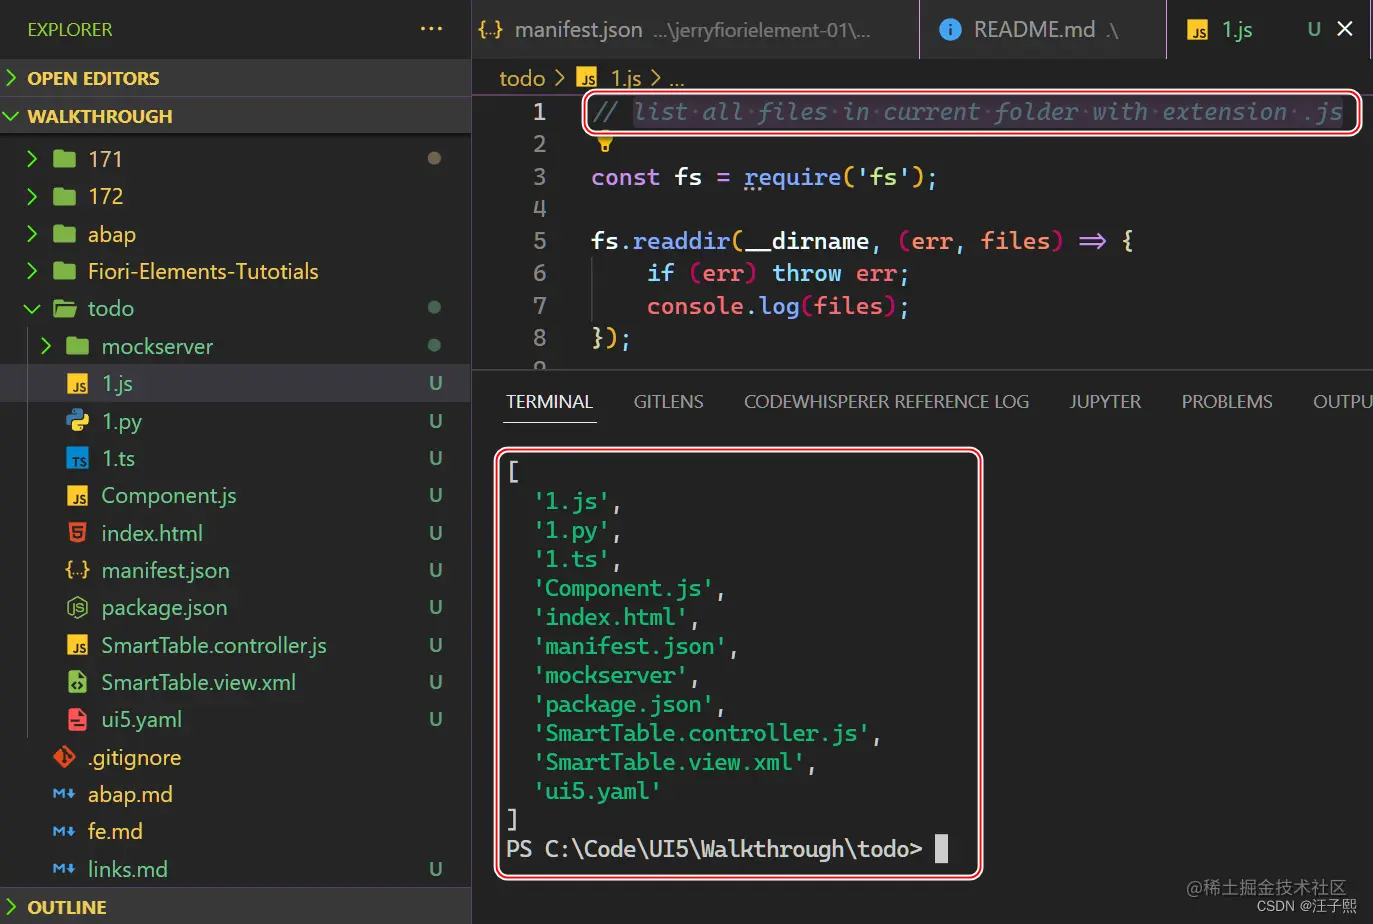Place cursor on the require('fs') line
The height and width of the screenshot is (924, 1373).
point(764,177)
